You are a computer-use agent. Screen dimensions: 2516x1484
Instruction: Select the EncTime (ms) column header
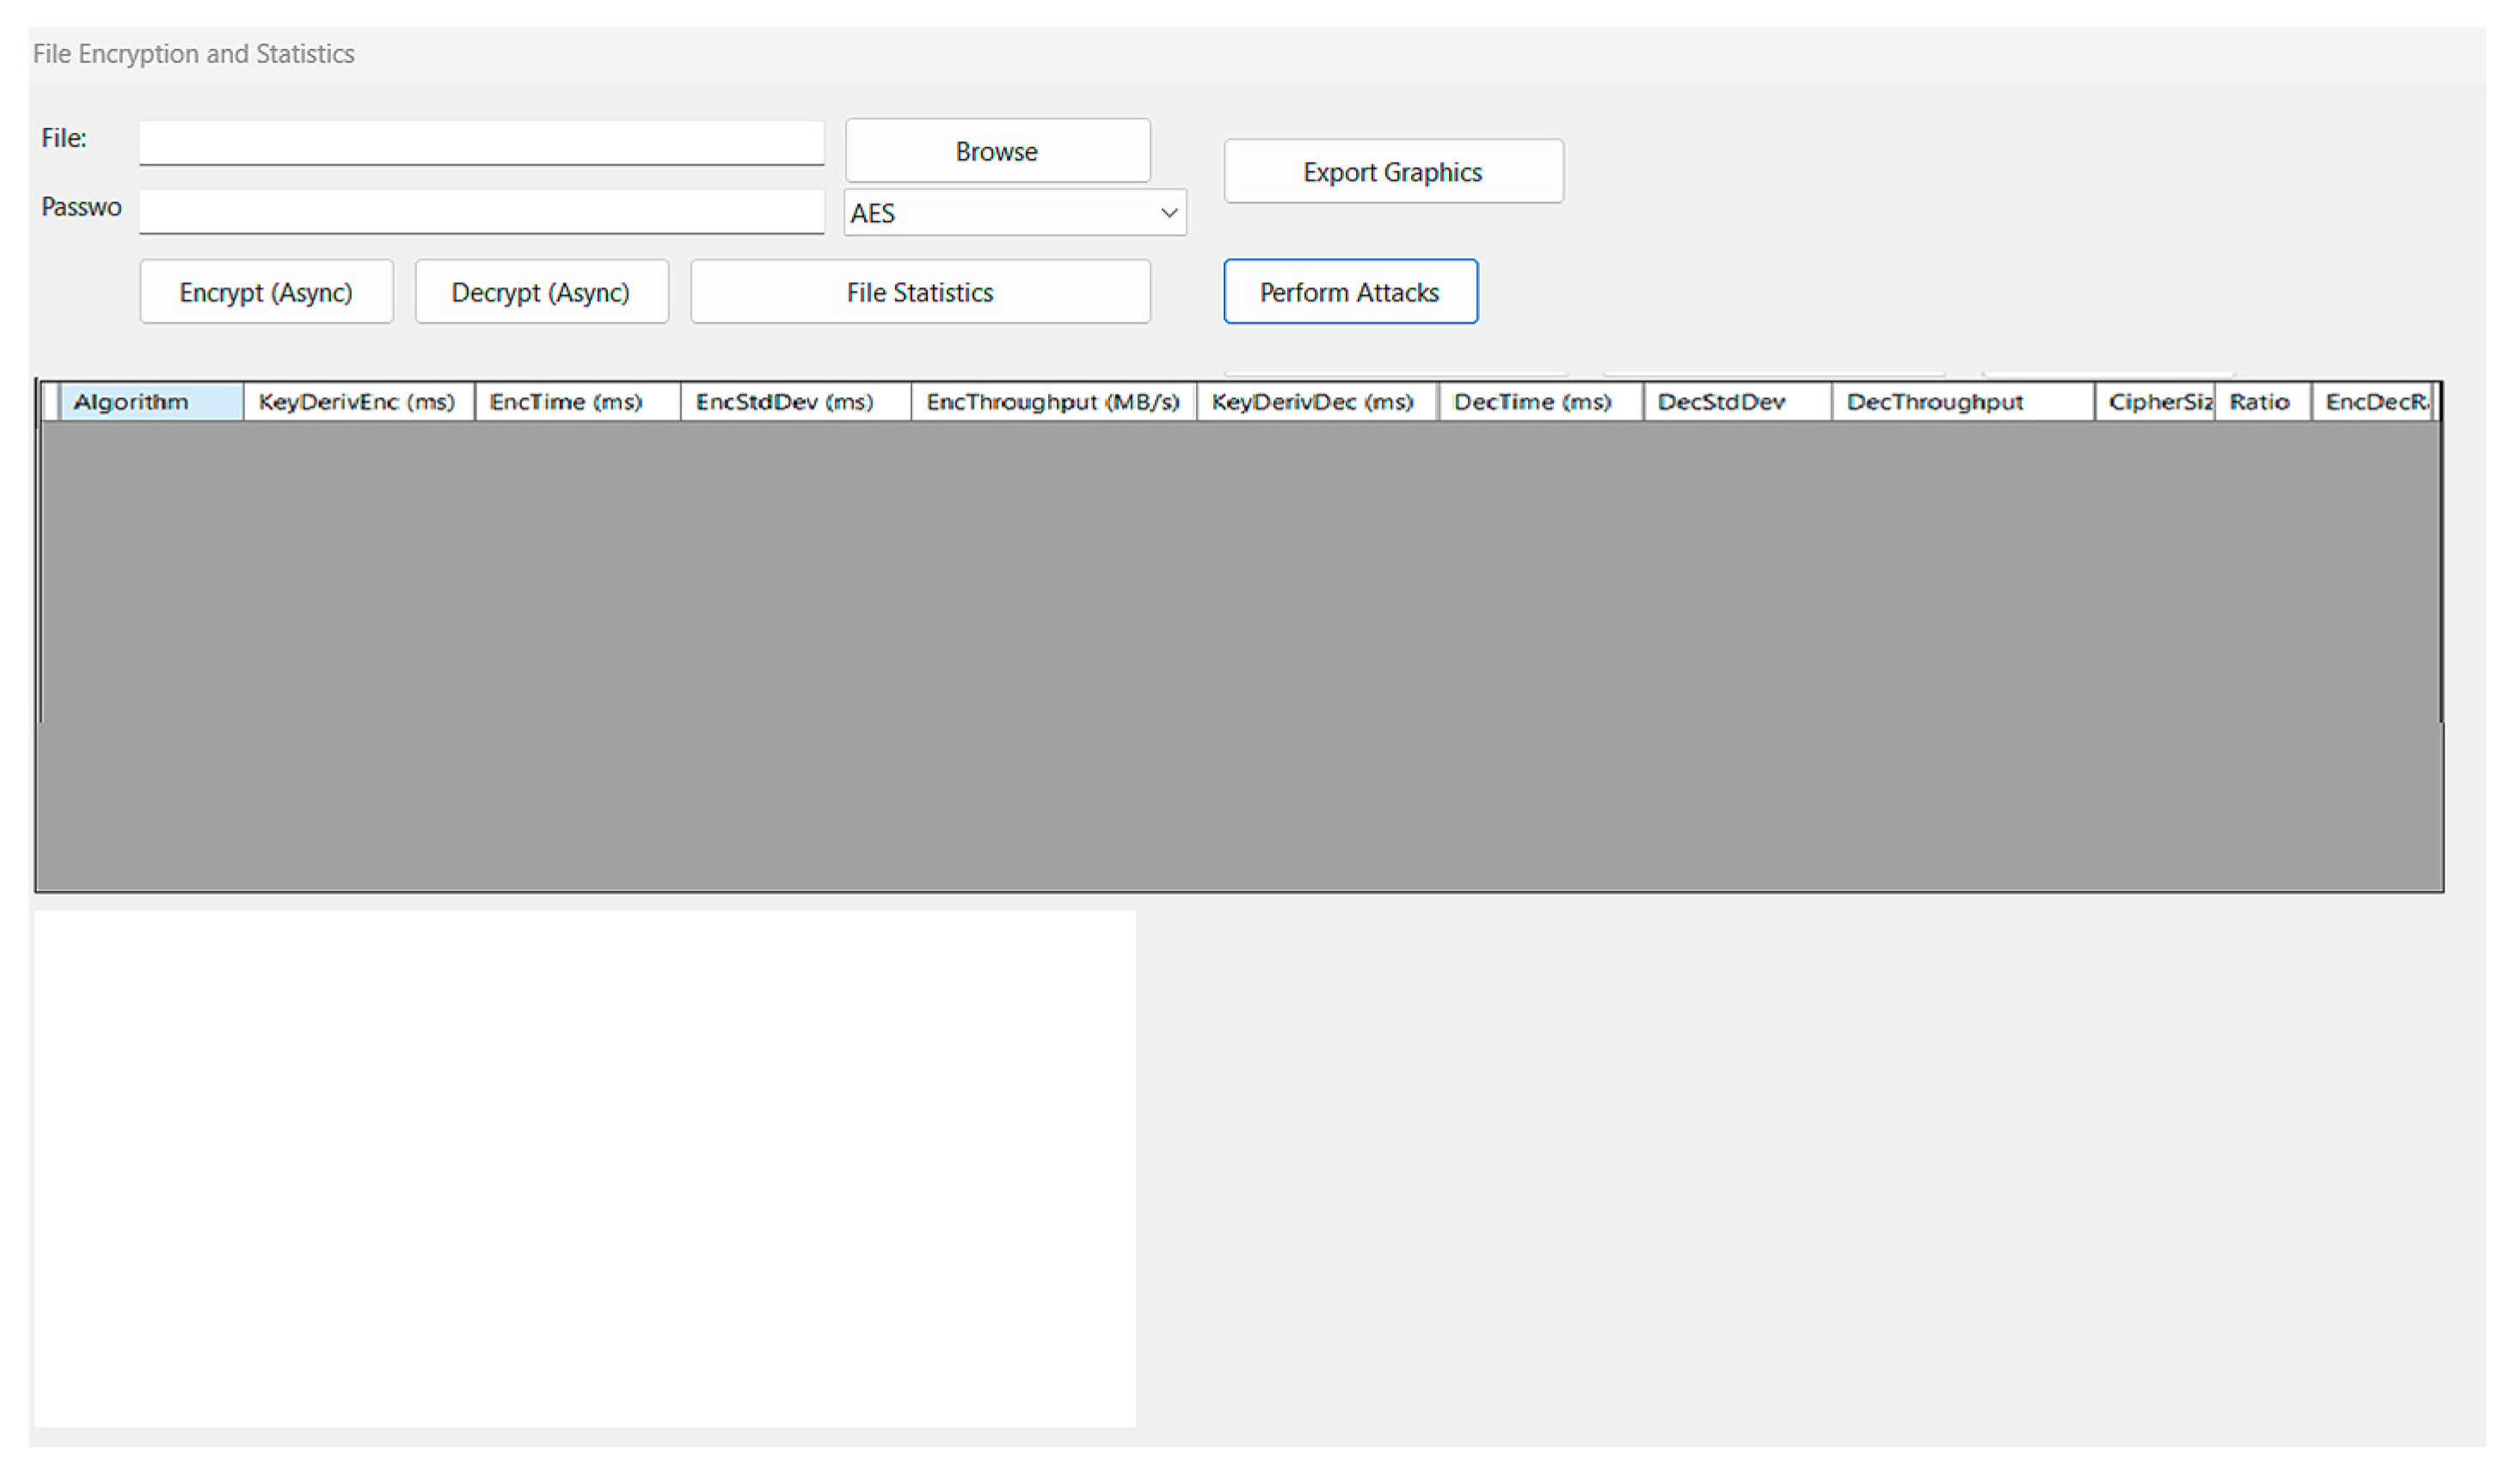(576, 402)
